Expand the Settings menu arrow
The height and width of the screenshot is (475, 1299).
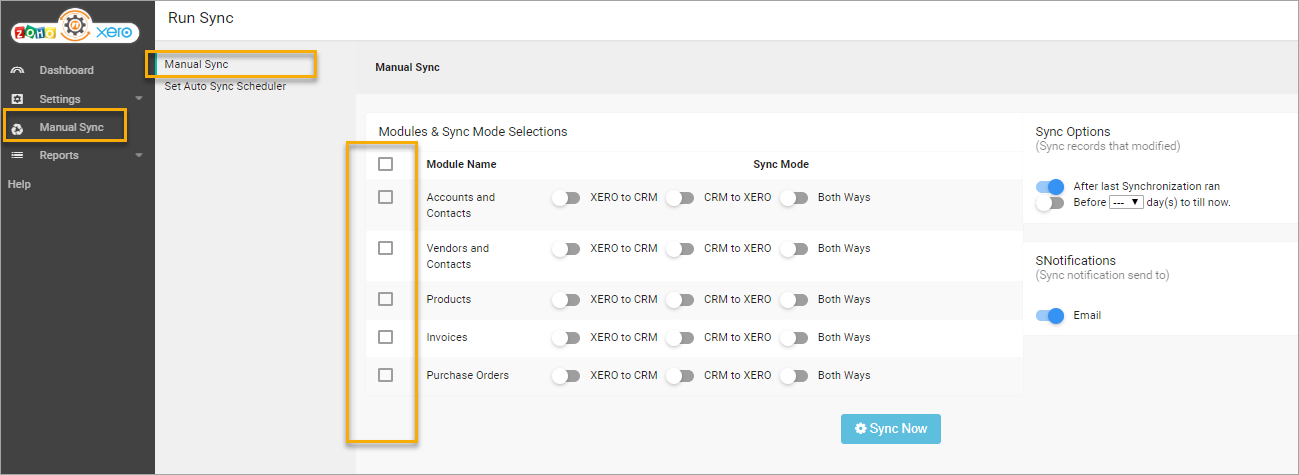[139, 99]
